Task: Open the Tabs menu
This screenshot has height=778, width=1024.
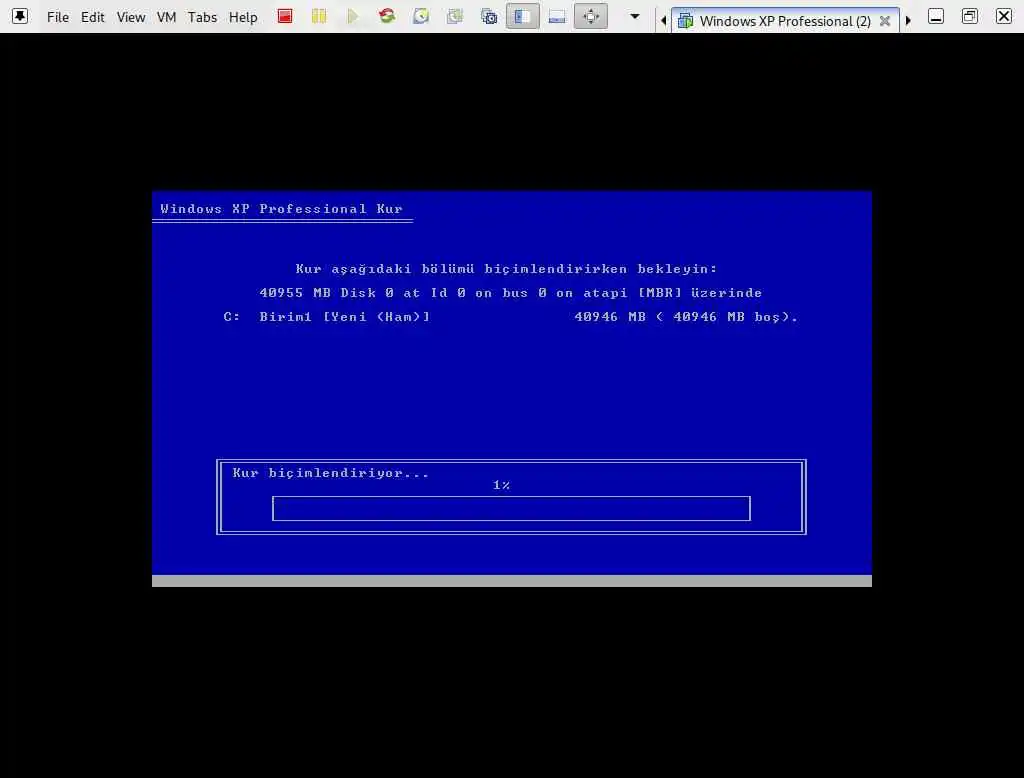Action: pyautogui.click(x=202, y=17)
